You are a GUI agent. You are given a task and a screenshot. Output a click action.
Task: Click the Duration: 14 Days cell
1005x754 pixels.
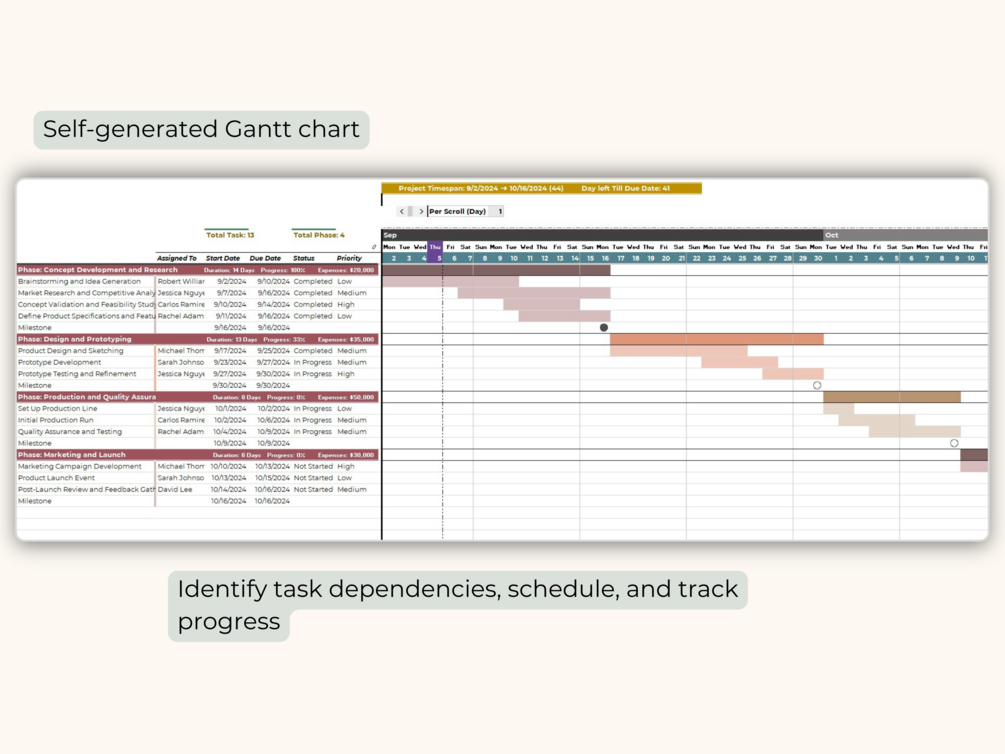(x=229, y=270)
